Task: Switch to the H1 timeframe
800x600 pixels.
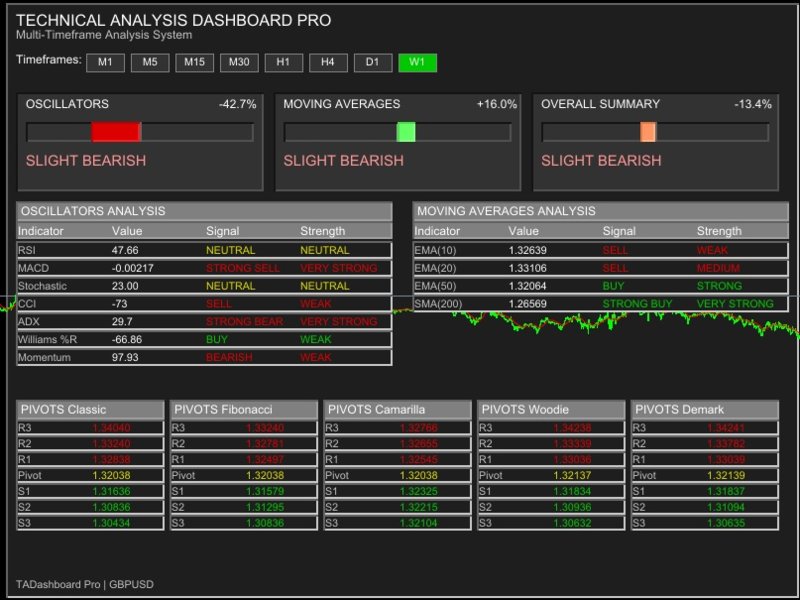Action: click(x=284, y=63)
